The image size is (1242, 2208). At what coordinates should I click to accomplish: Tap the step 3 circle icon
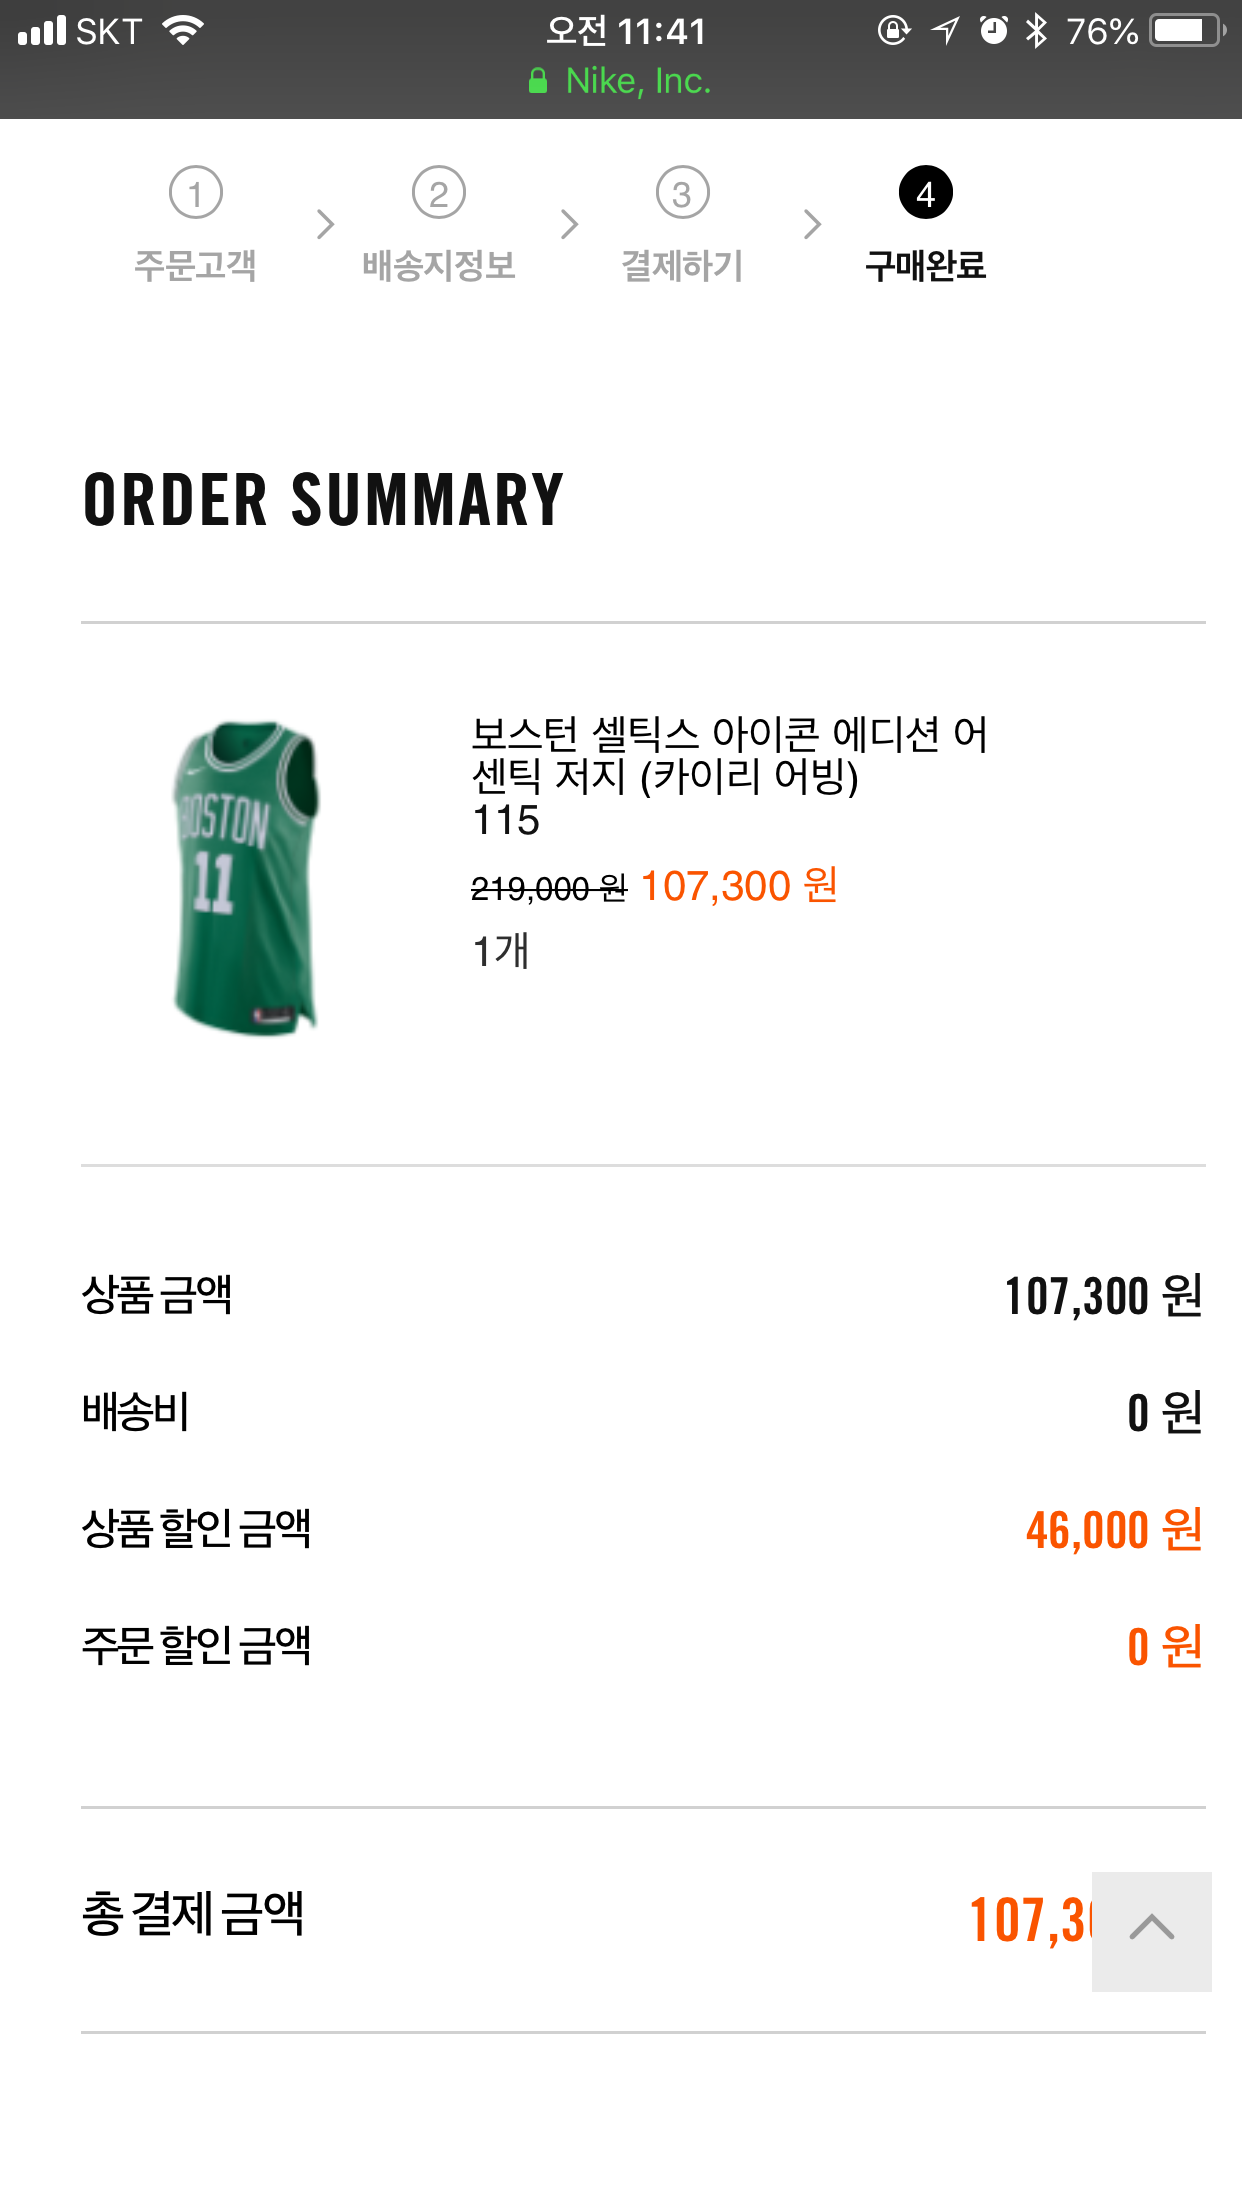[x=682, y=193]
